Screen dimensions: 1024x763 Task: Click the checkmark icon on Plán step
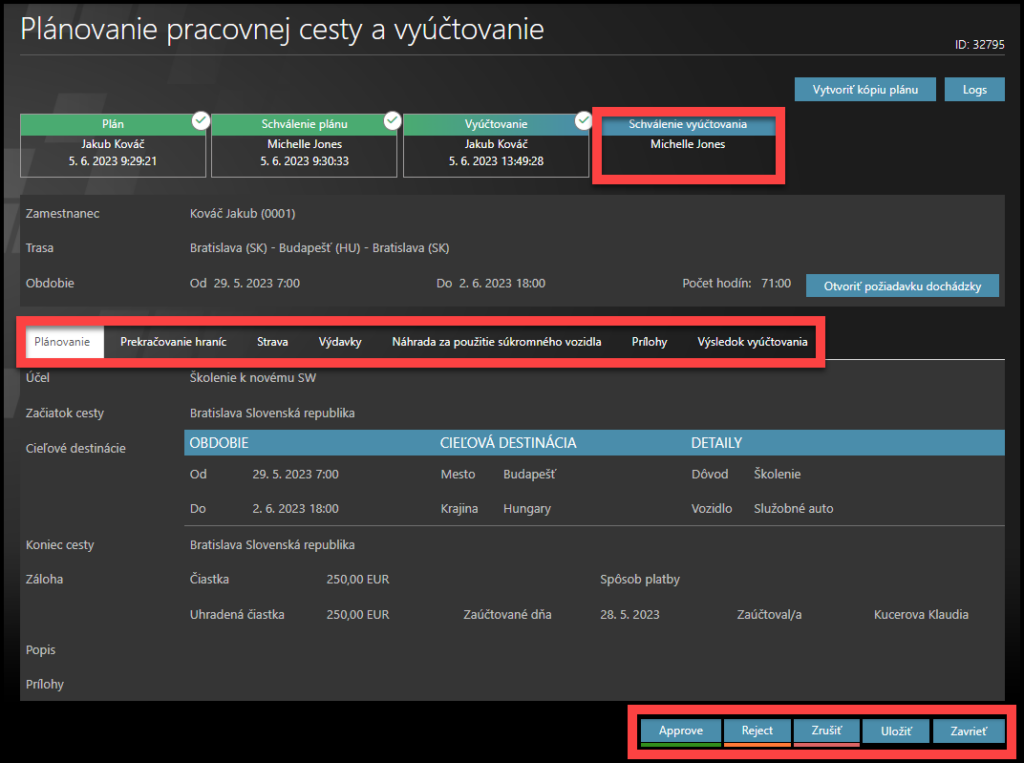pos(201,121)
